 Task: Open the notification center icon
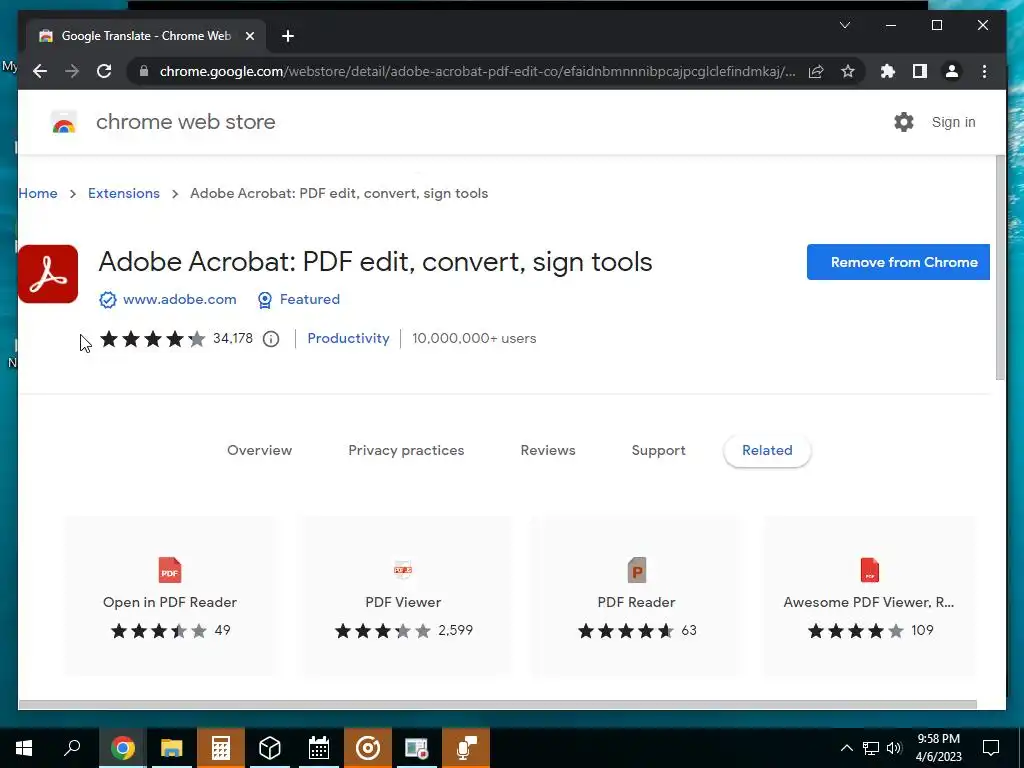[991, 748]
